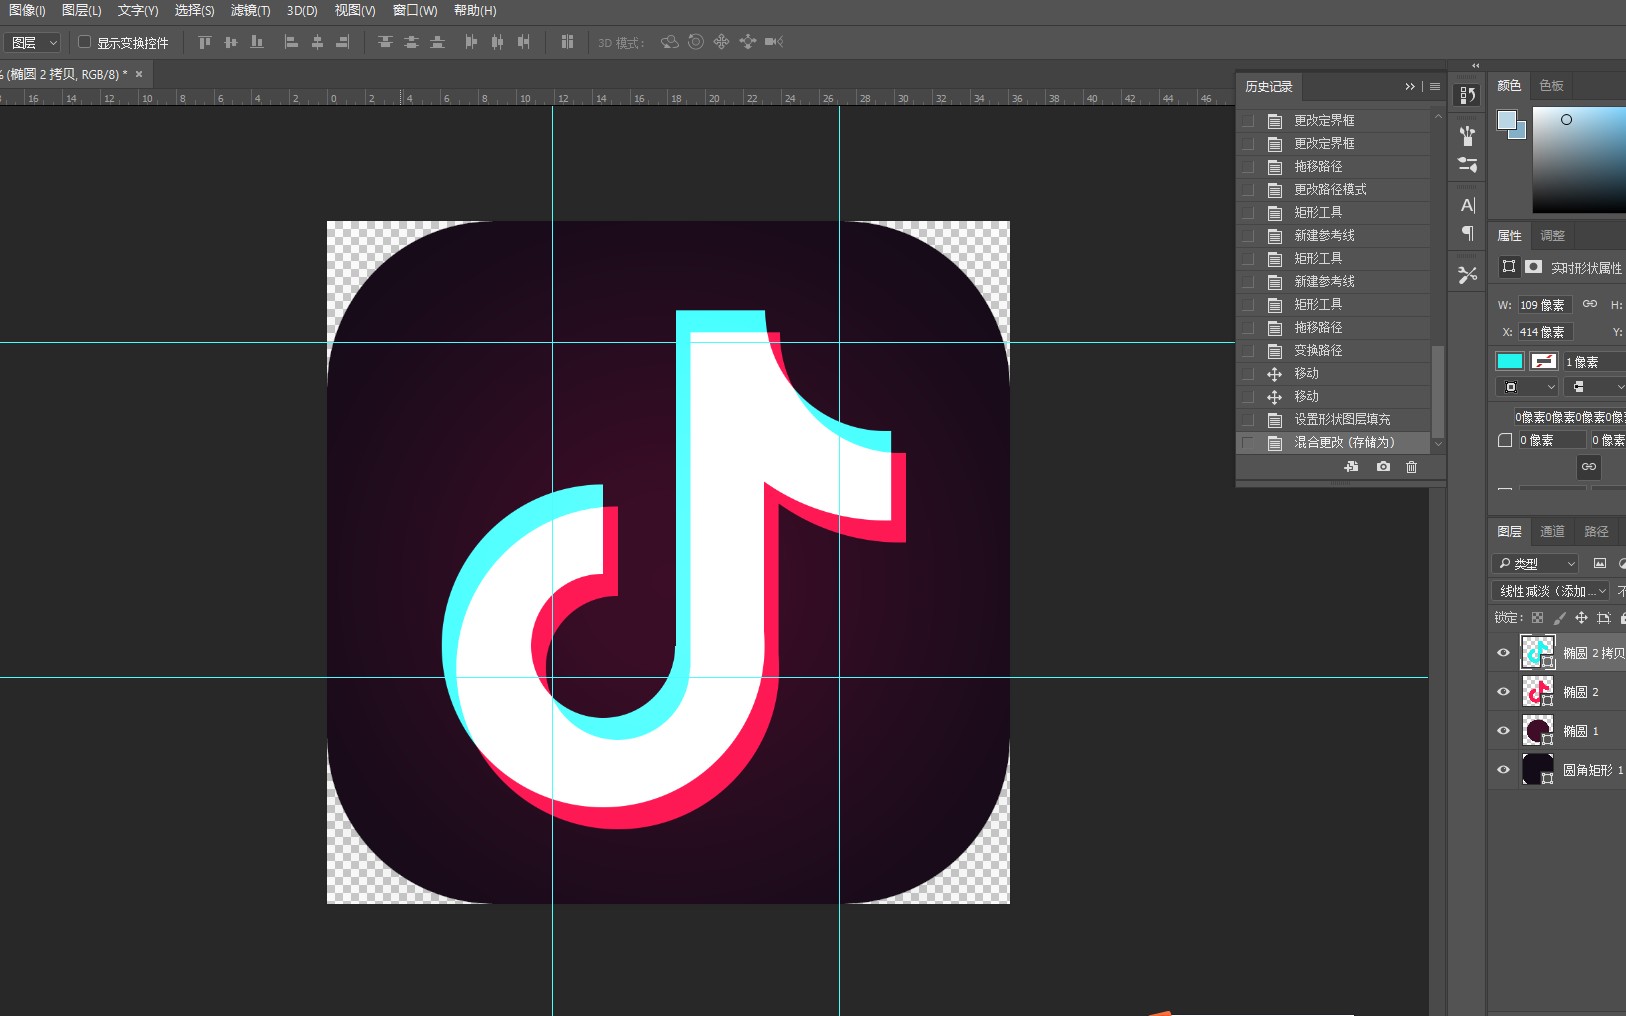Click cyan shape fill swatch

click(1510, 361)
